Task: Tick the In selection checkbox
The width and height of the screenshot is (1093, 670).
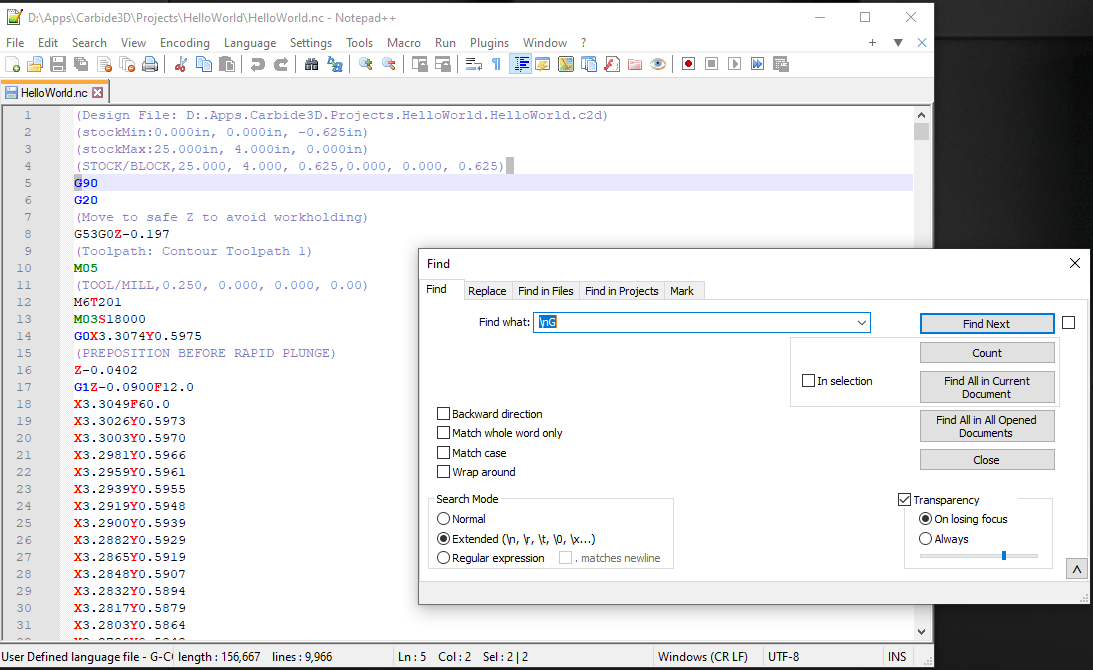Action: click(809, 381)
